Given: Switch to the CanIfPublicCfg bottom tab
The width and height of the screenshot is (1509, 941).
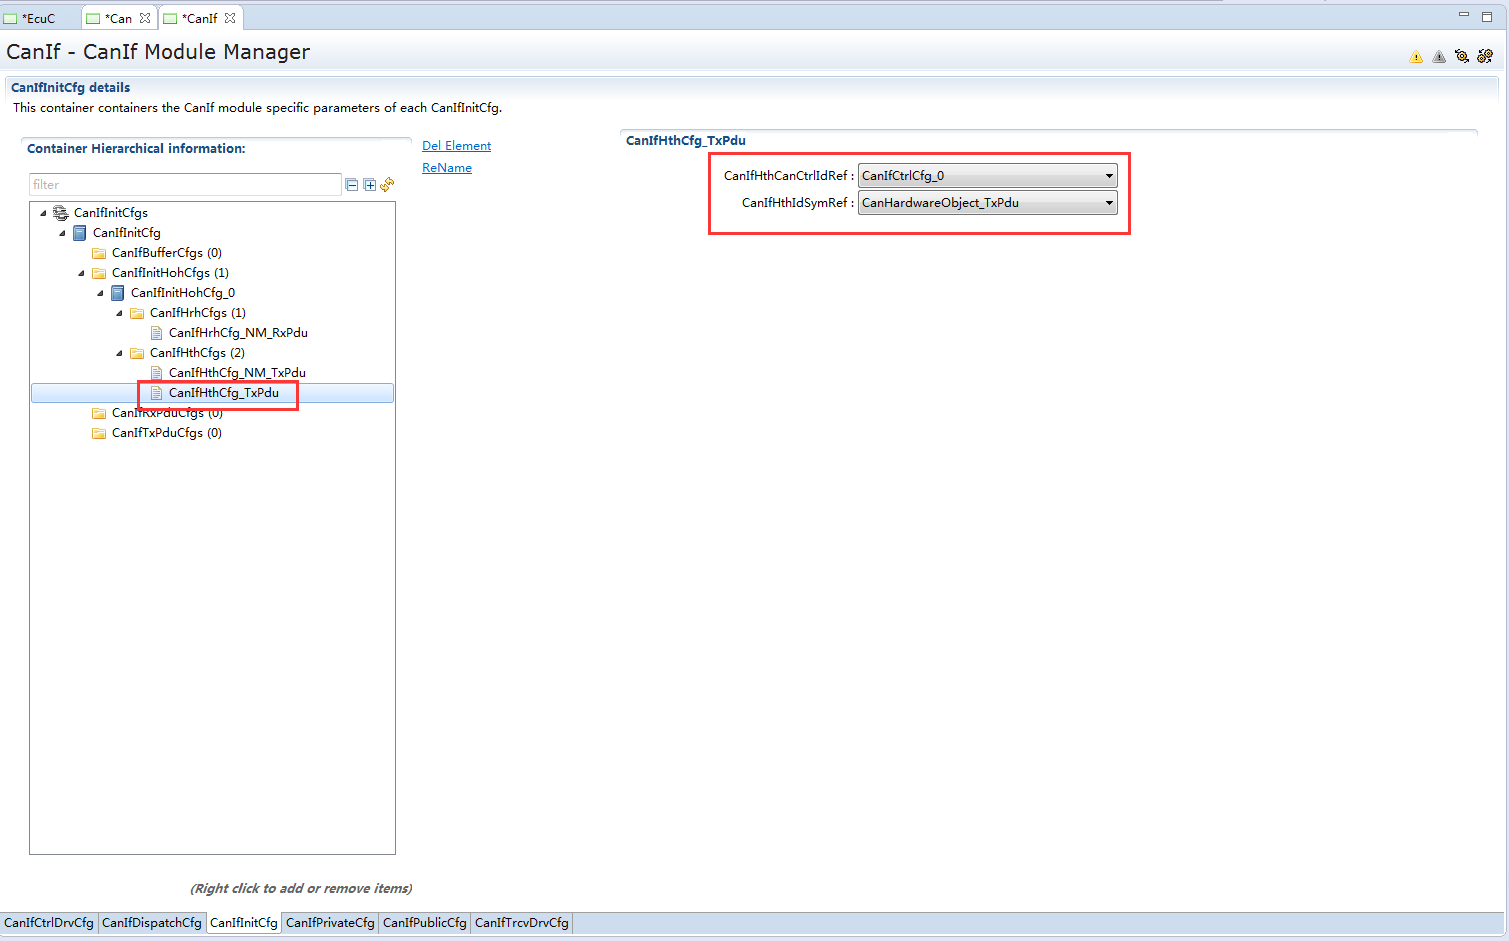Looking at the screenshot, I should coord(424,923).
